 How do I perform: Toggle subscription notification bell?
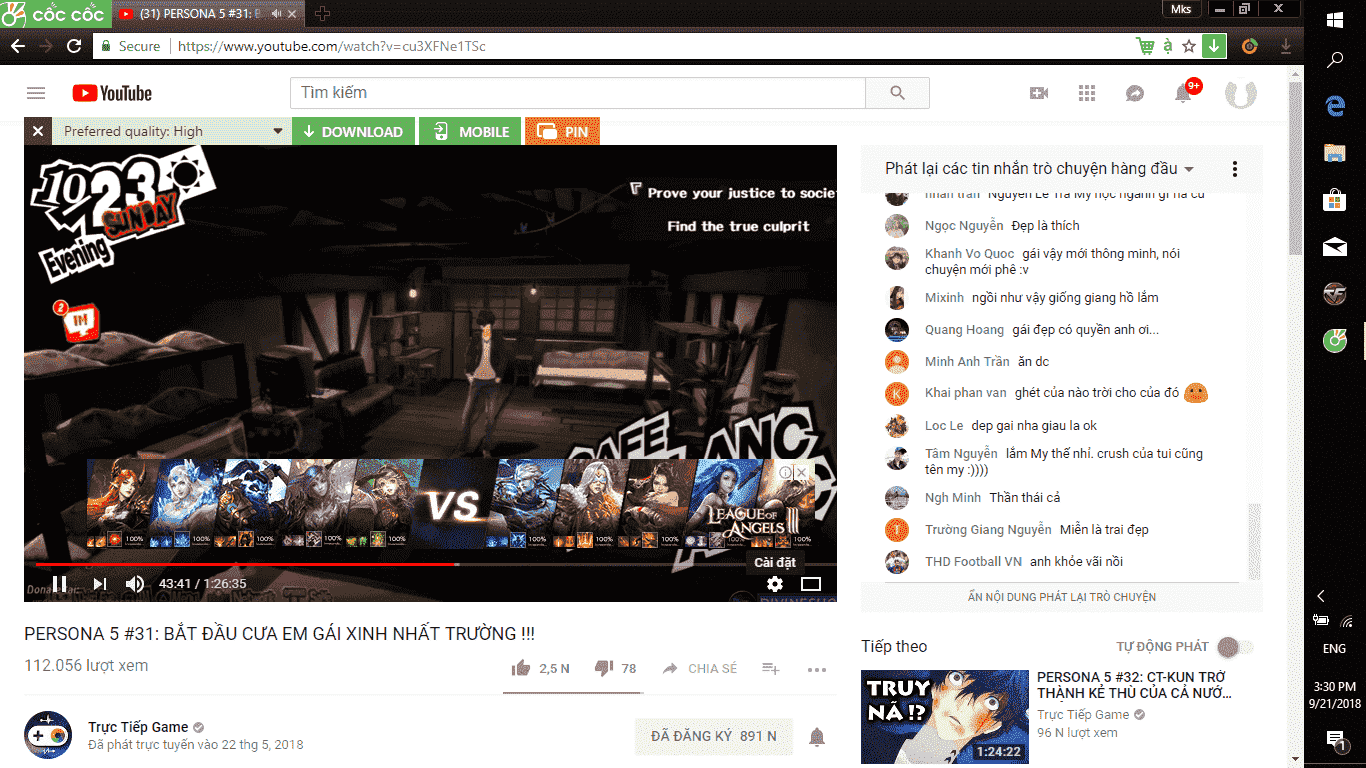point(817,737)
